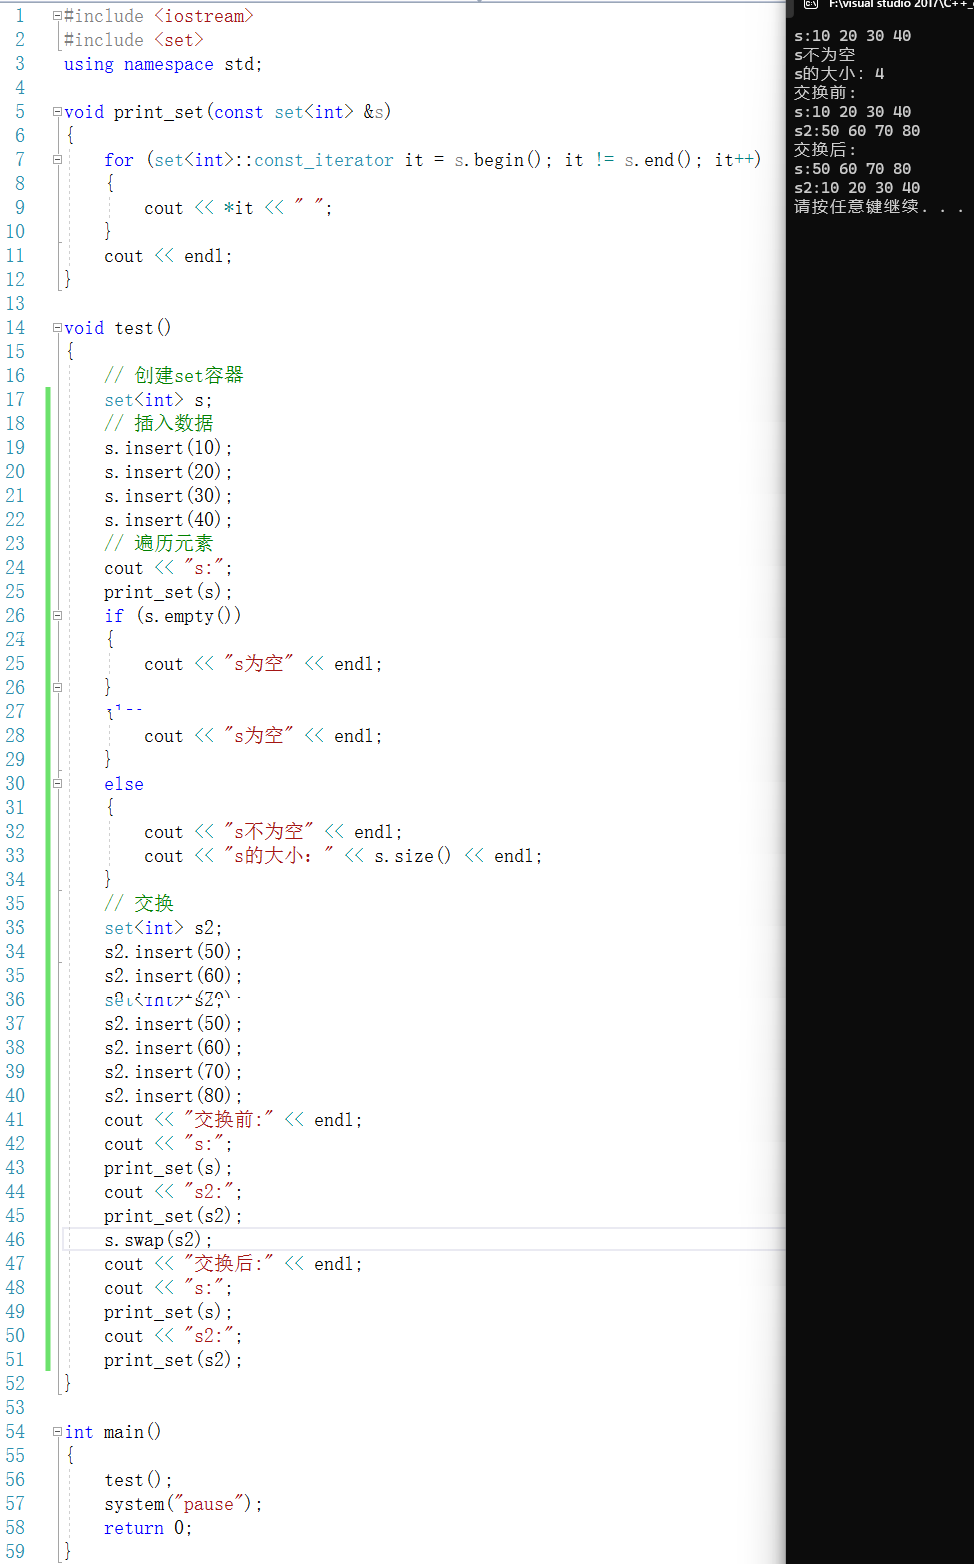Image resolution: width=974 pixels, height=1564 pixels.
Task: Click code line with 's.size()'
Action: [x=343, y=856]
